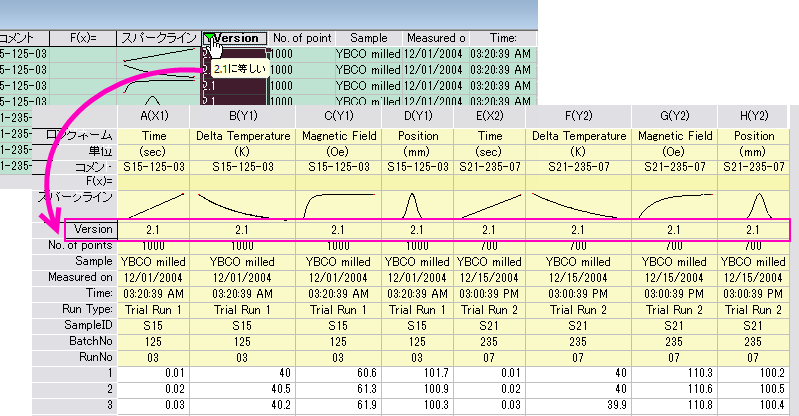Open the sparkline thumbnail in column E
Screen dimensions: 799x416
(x=489, y=205)
